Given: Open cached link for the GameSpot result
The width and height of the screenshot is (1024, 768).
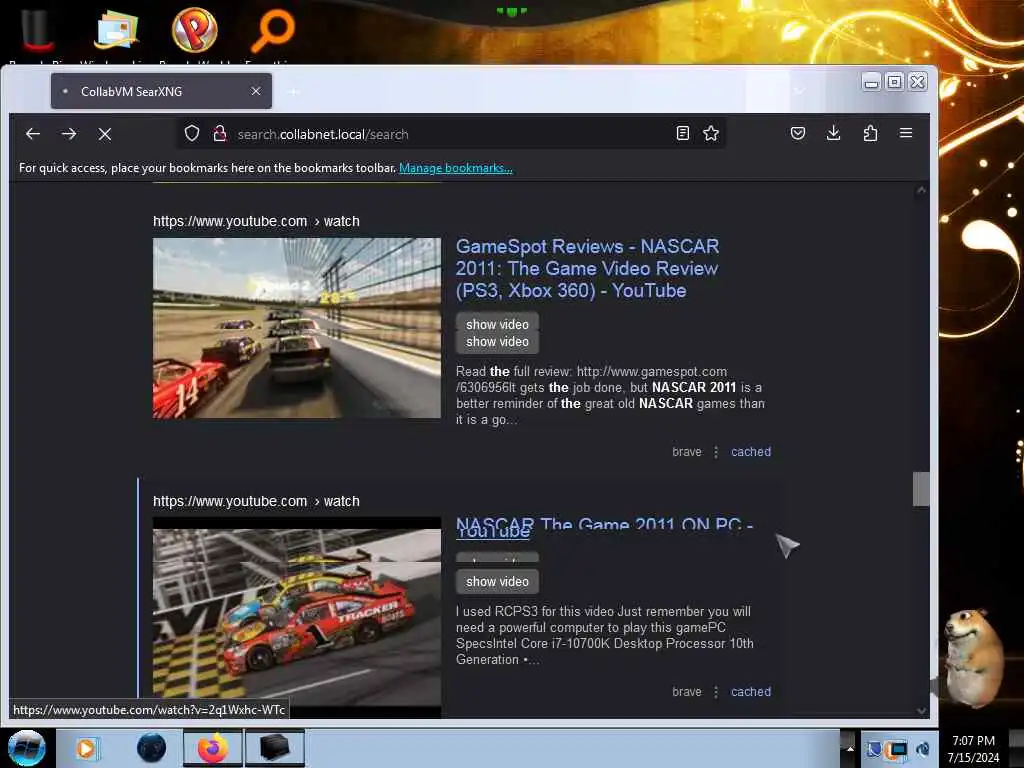Looking at the screenshot, I should [751, 452].
